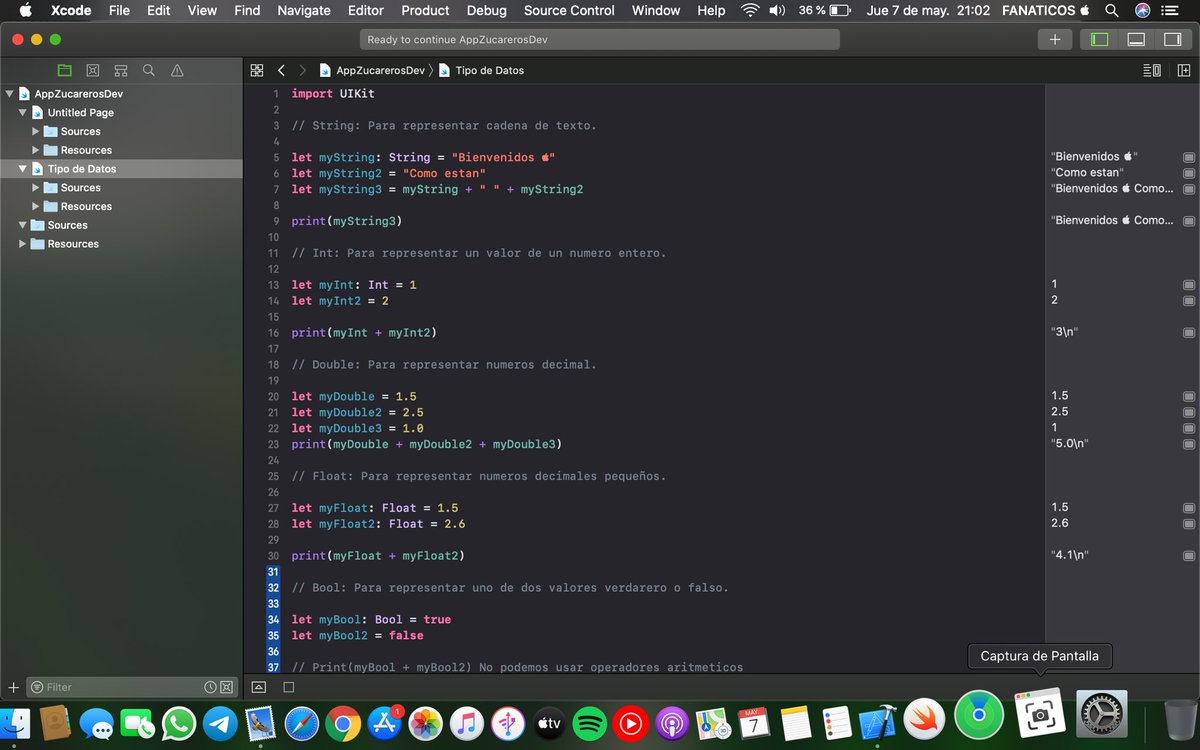Add an editor split on the right
This screenshot has height=750, width=1200.
click(x=1183, y=70)
